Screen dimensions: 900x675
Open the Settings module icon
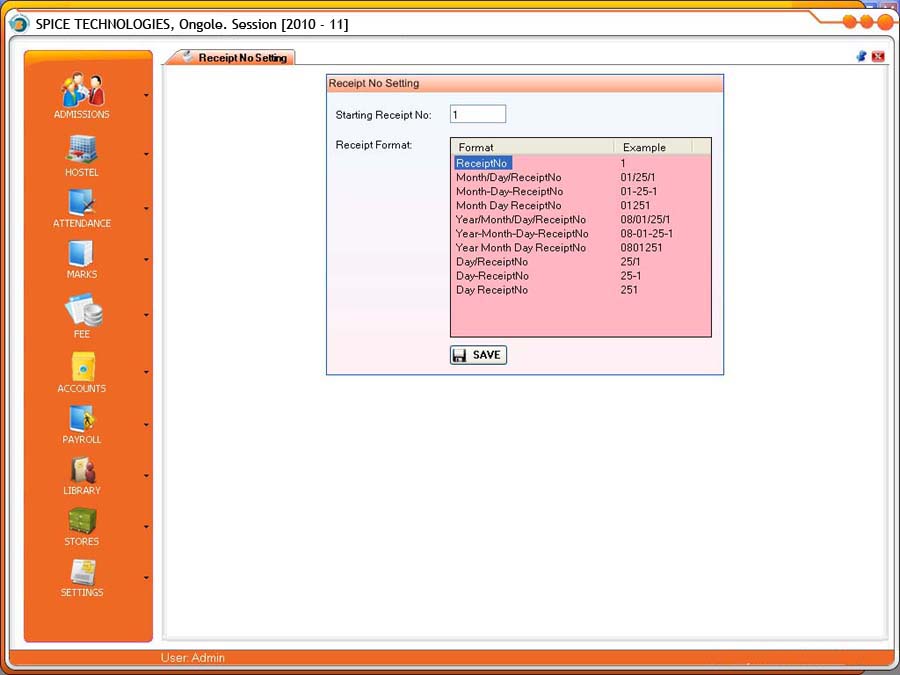82,572
